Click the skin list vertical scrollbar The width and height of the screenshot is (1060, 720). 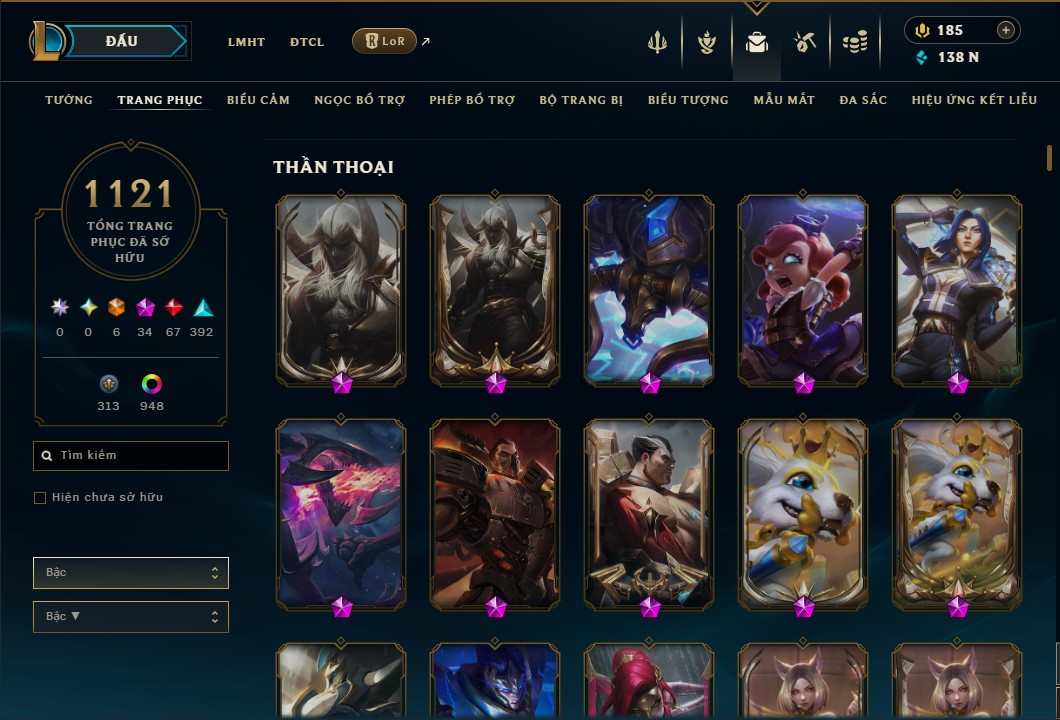click(1049, 158)
